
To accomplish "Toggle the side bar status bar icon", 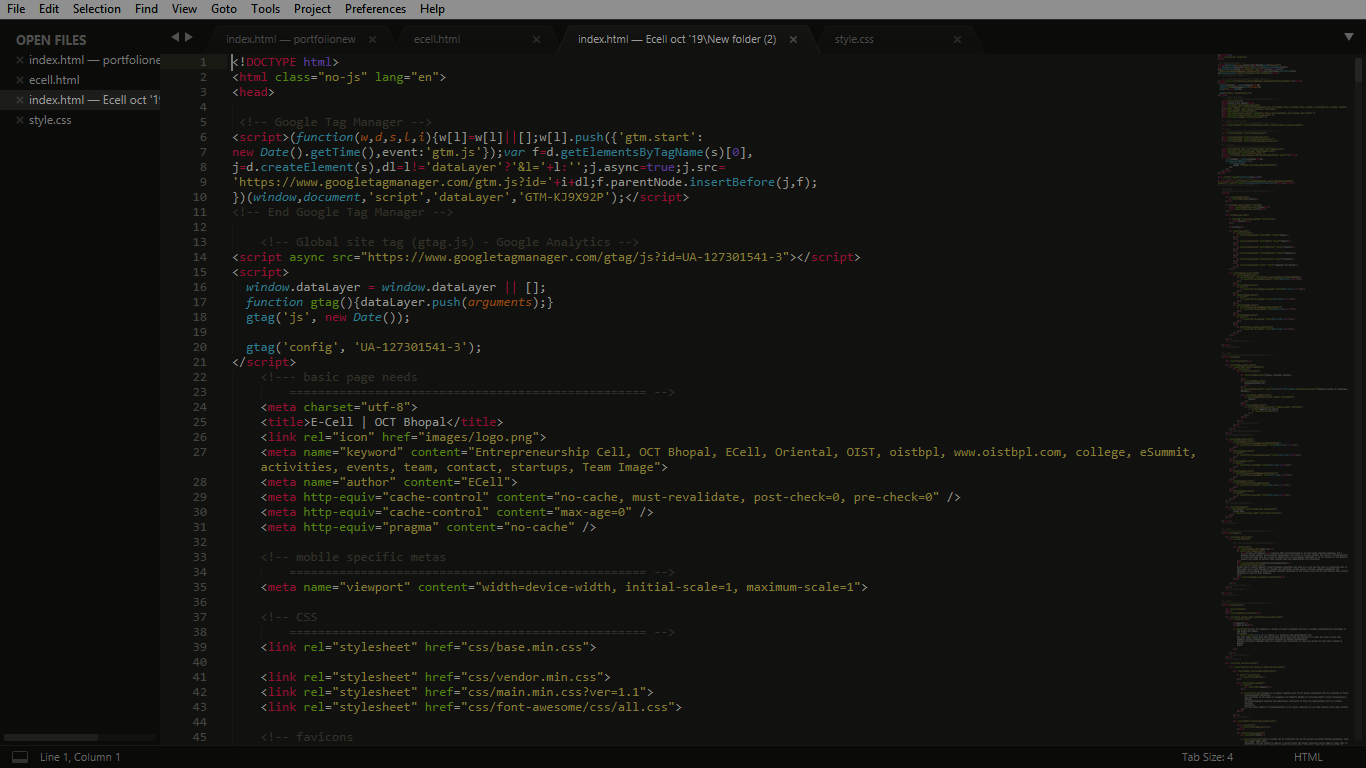I will pos(19,757).
